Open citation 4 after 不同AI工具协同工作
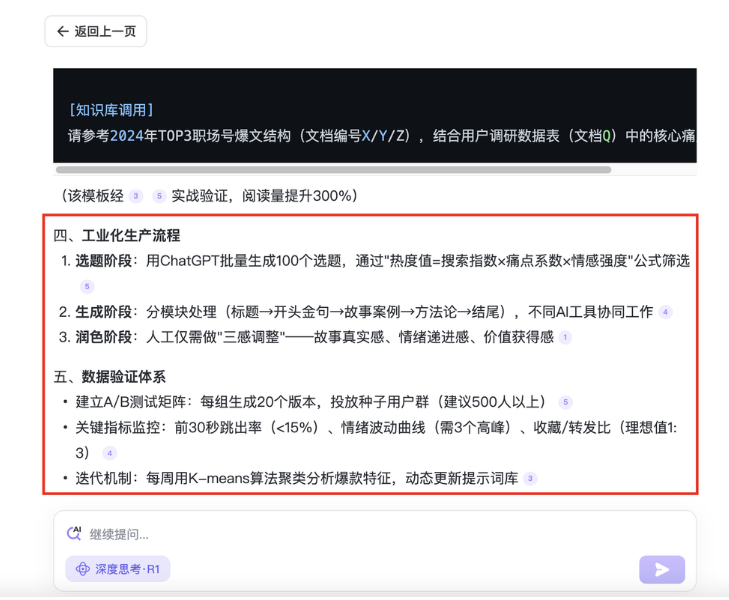This screenshot has width=729, height=600. 665,312
